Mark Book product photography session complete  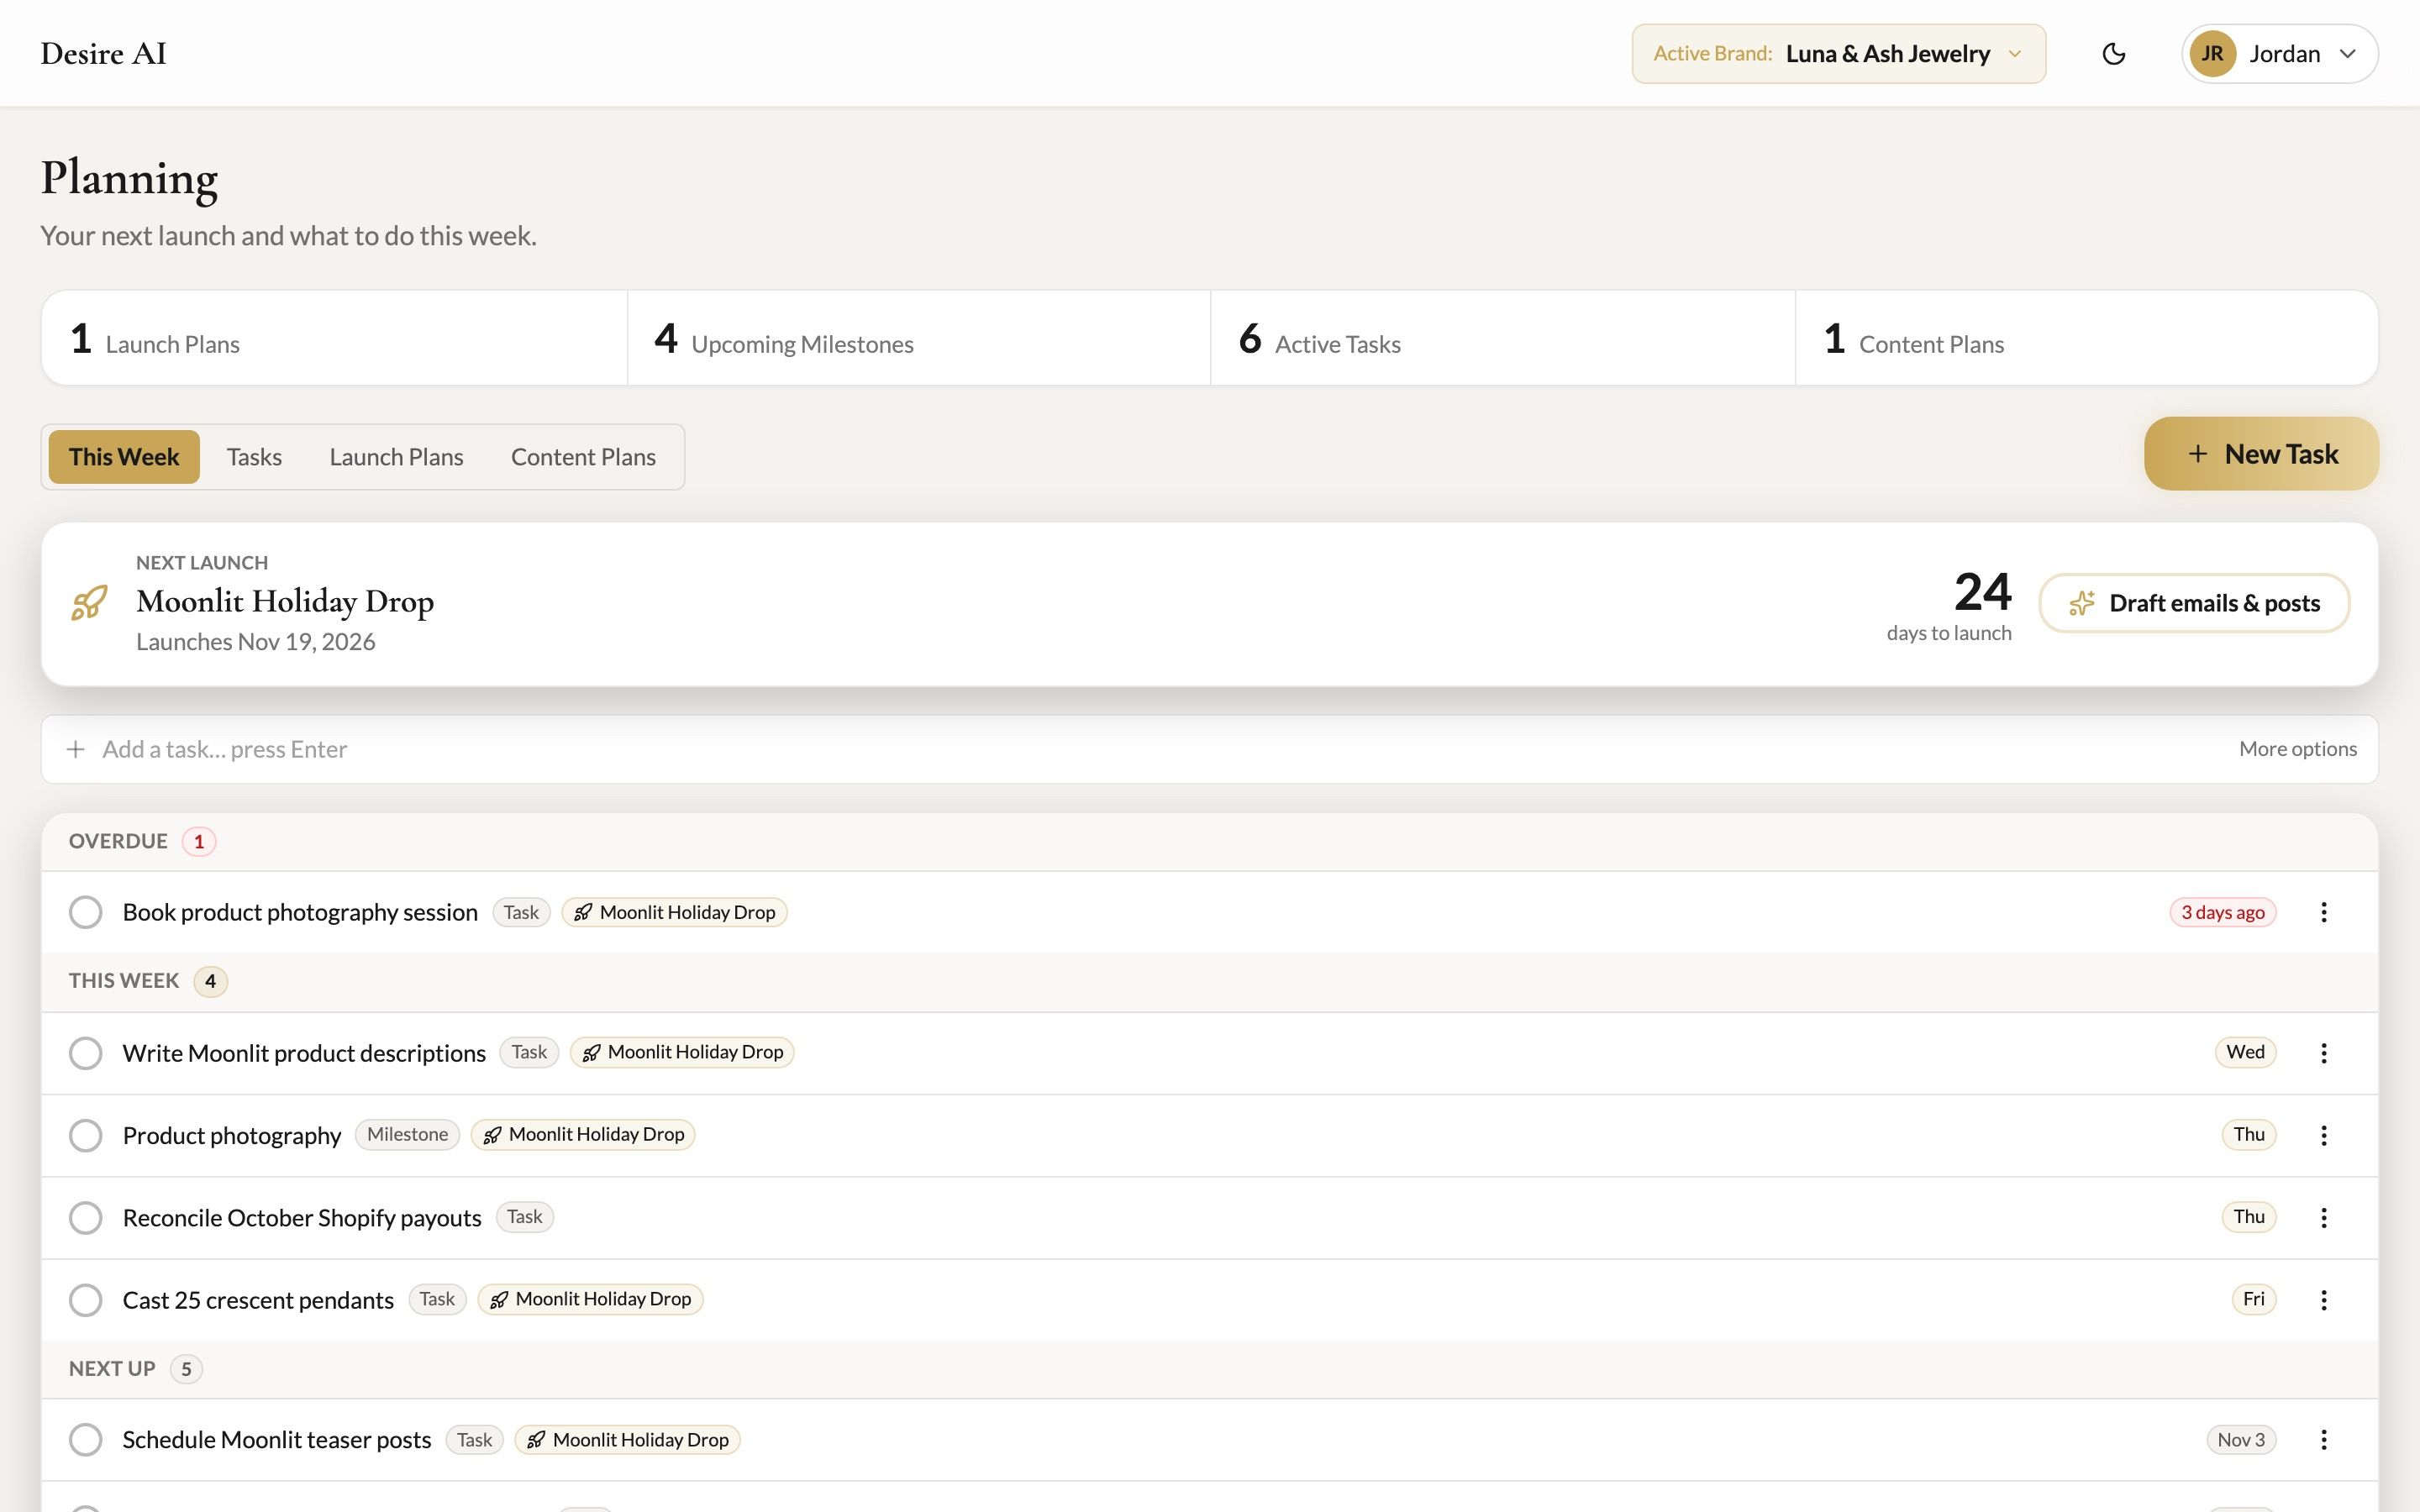[86, 912]
